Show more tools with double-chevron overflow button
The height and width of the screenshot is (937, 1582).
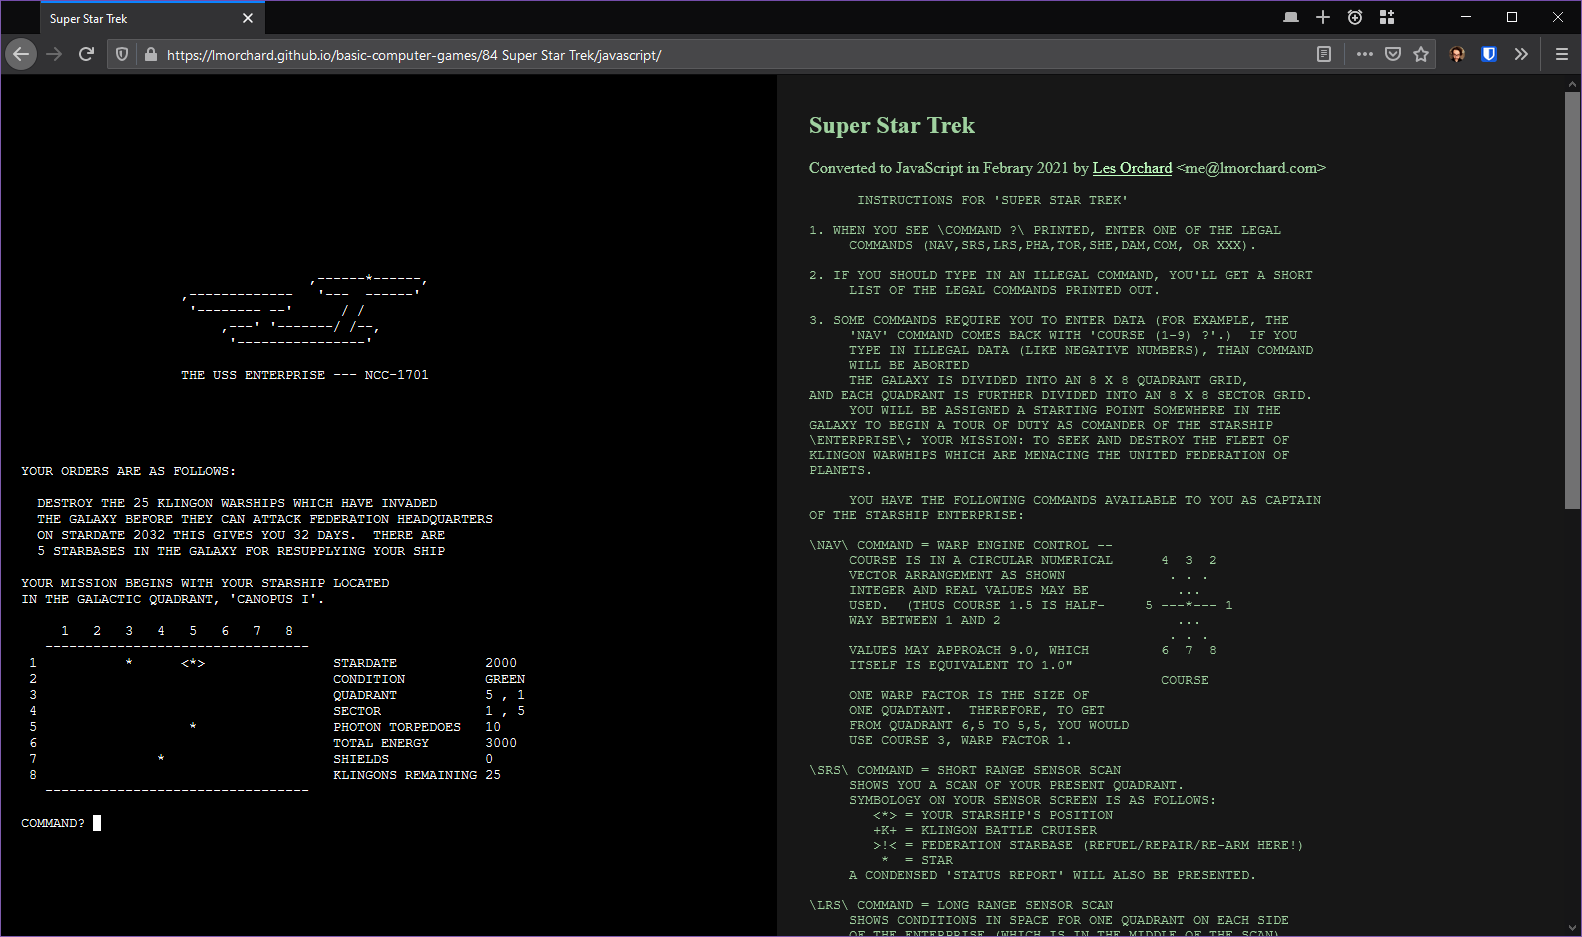(1521, 54)
